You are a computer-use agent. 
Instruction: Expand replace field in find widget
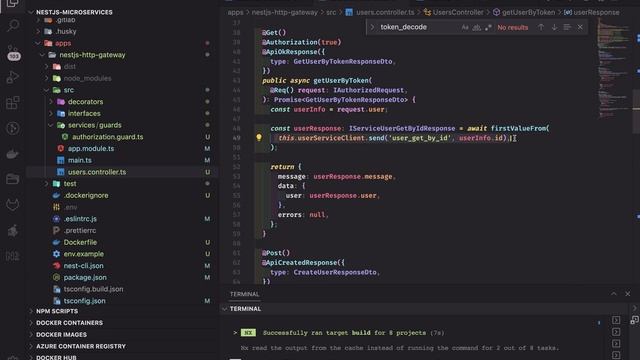tap(372, 27)
